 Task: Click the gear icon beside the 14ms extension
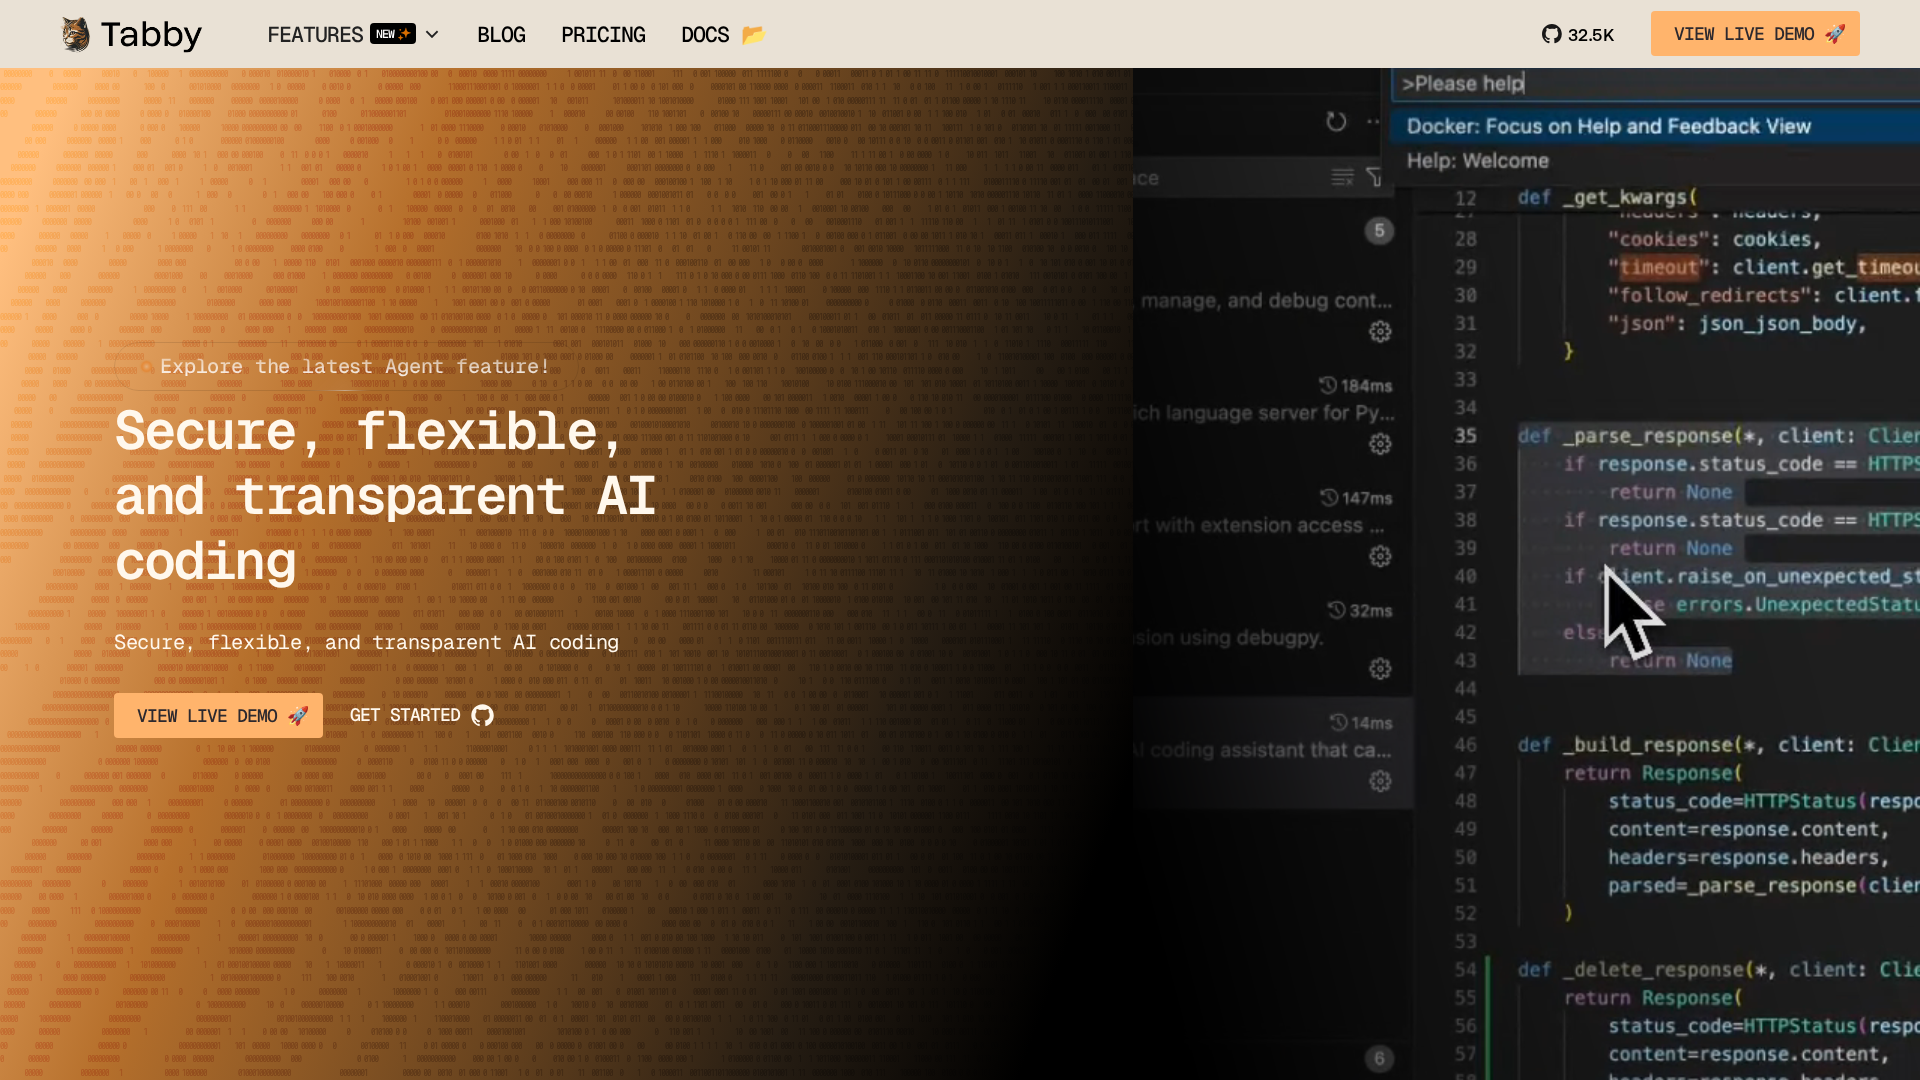point(1380,781)
